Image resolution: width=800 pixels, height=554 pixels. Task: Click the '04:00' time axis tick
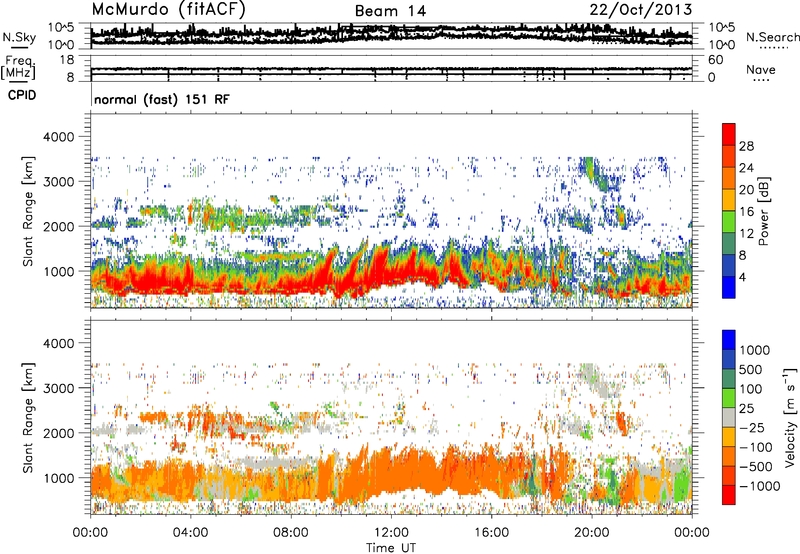pos(190,533)
